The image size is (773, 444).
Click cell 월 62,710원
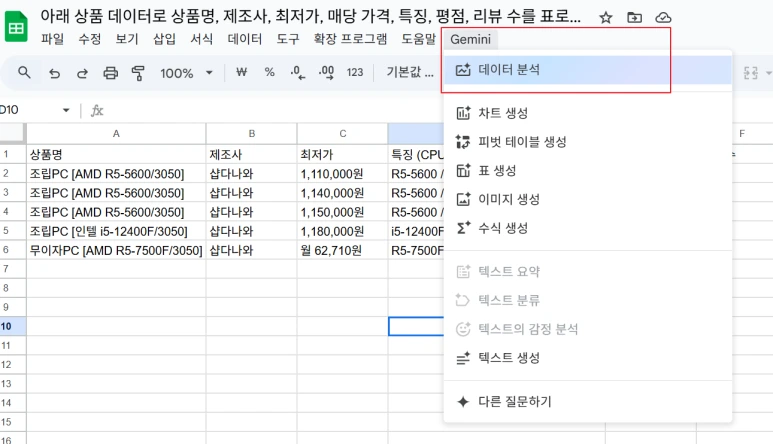(343, 250)
